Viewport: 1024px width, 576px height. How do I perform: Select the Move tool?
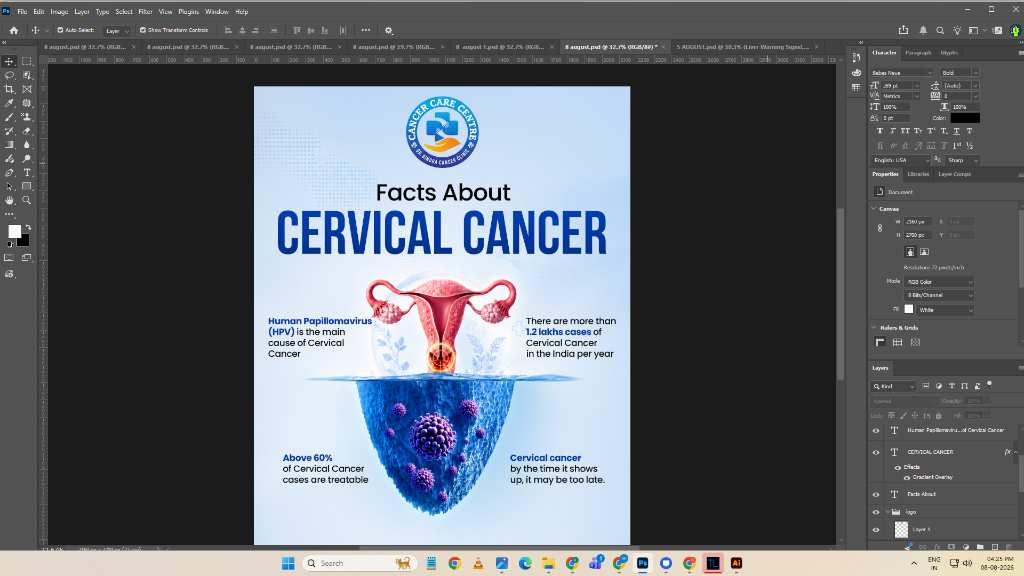9,61
